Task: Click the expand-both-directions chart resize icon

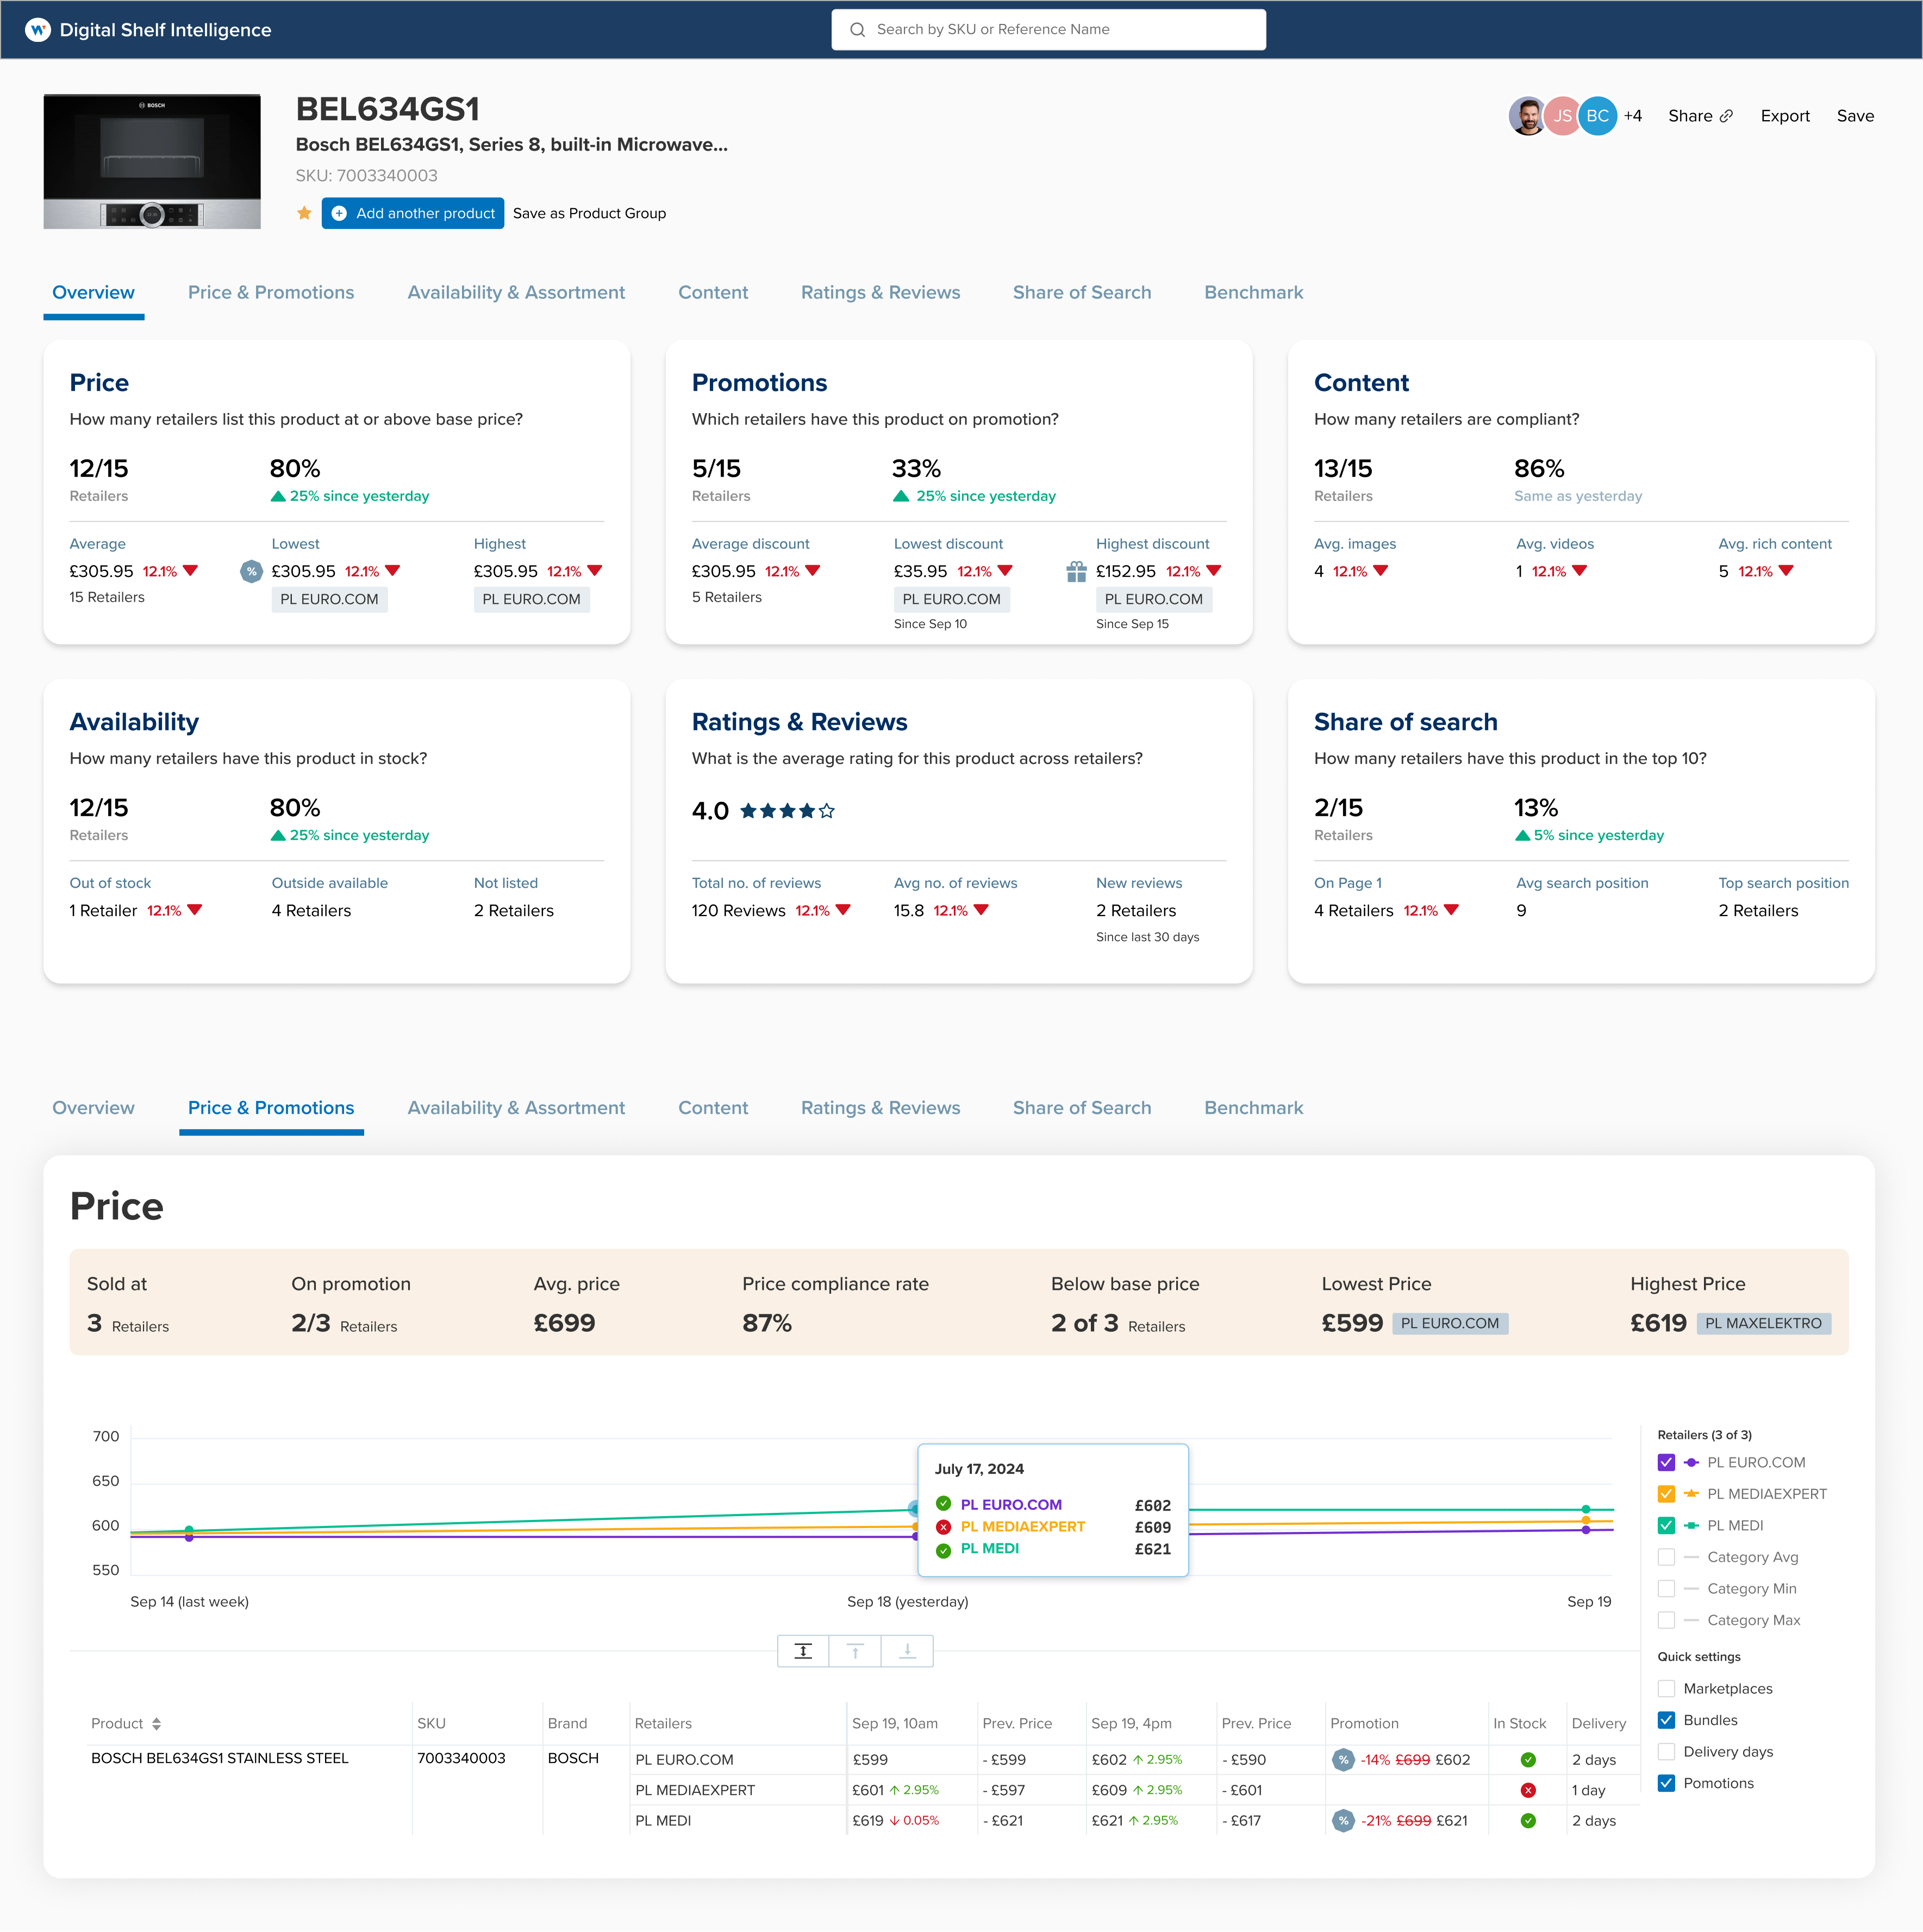Action: click(x=803, y=1651)
